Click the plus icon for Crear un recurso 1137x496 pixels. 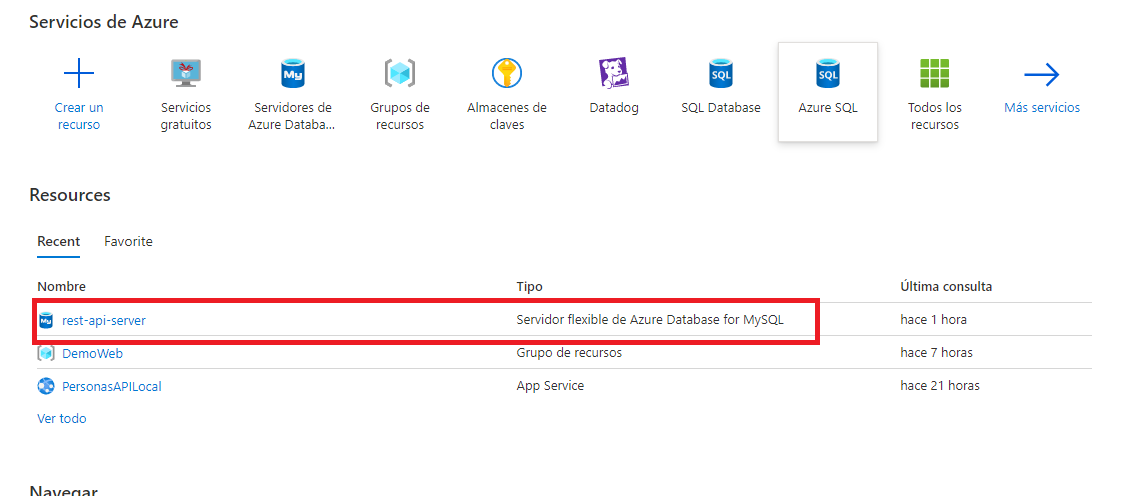coord(79,73)
